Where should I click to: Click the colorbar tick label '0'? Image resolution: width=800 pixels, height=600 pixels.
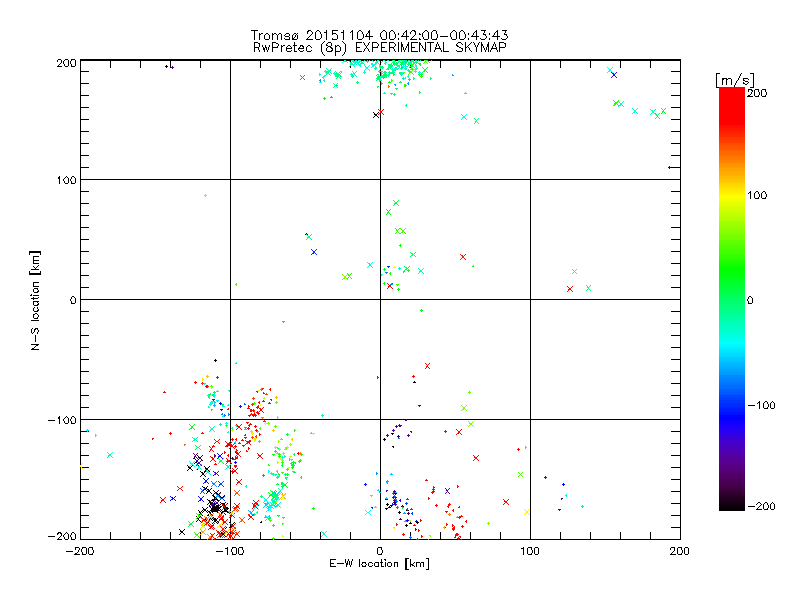[x=750, y=300]
